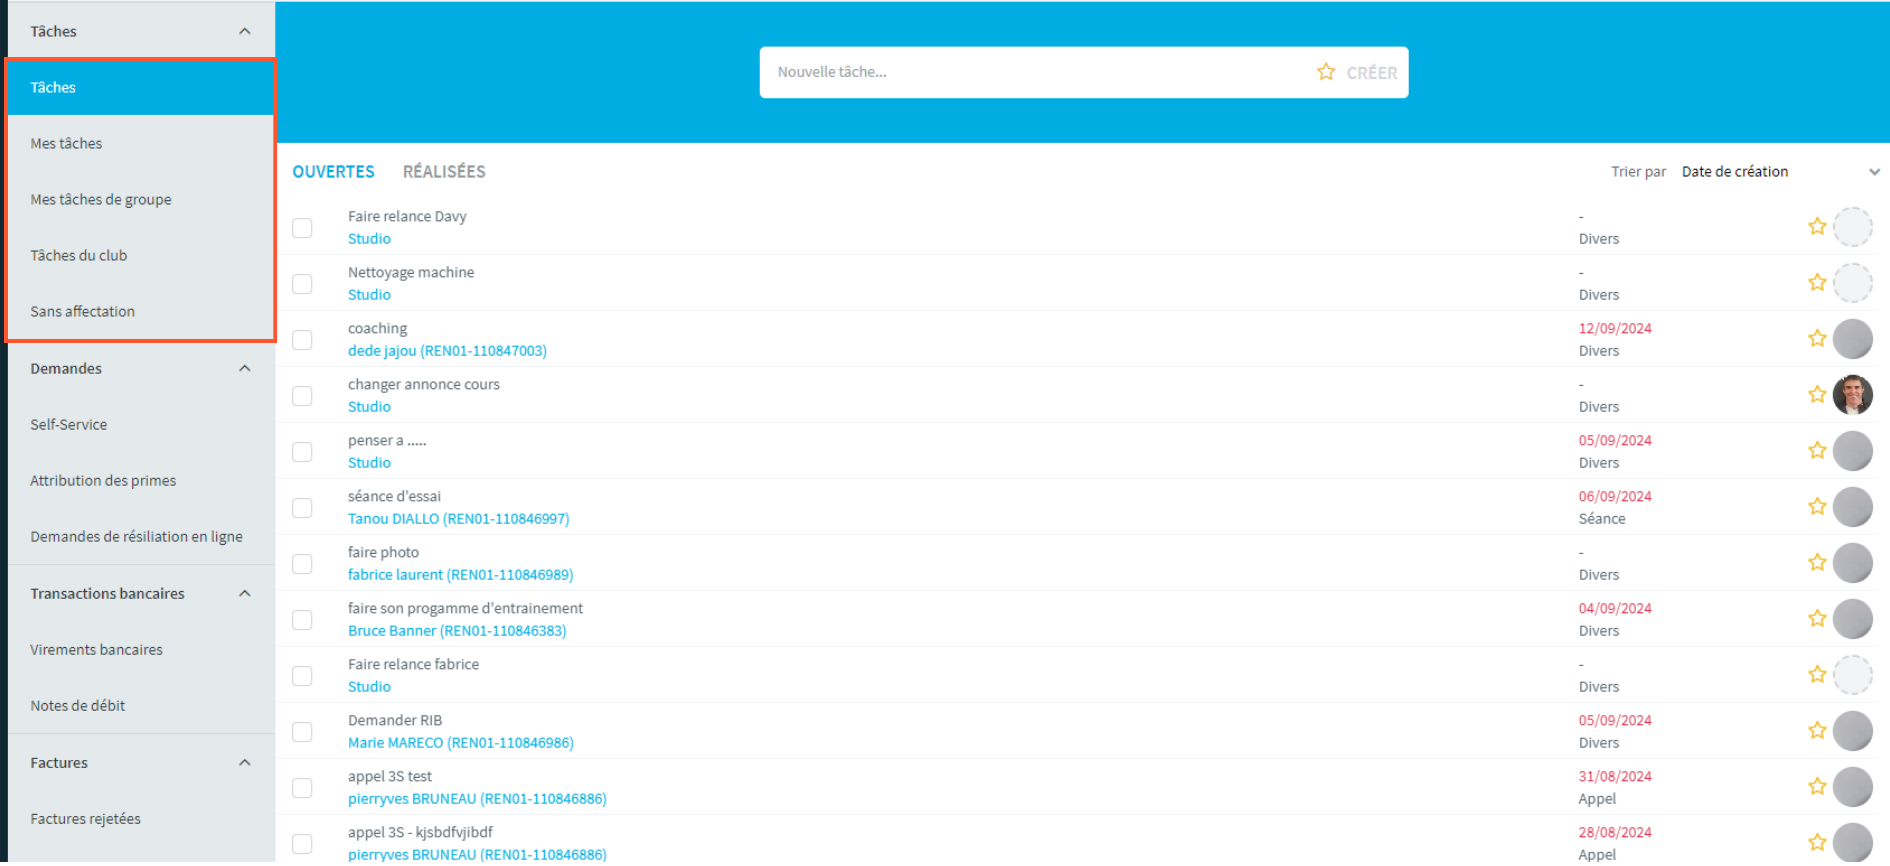Click the '12/09/2024' due date
The image size is (1890, 866).
click(1614, 328)
